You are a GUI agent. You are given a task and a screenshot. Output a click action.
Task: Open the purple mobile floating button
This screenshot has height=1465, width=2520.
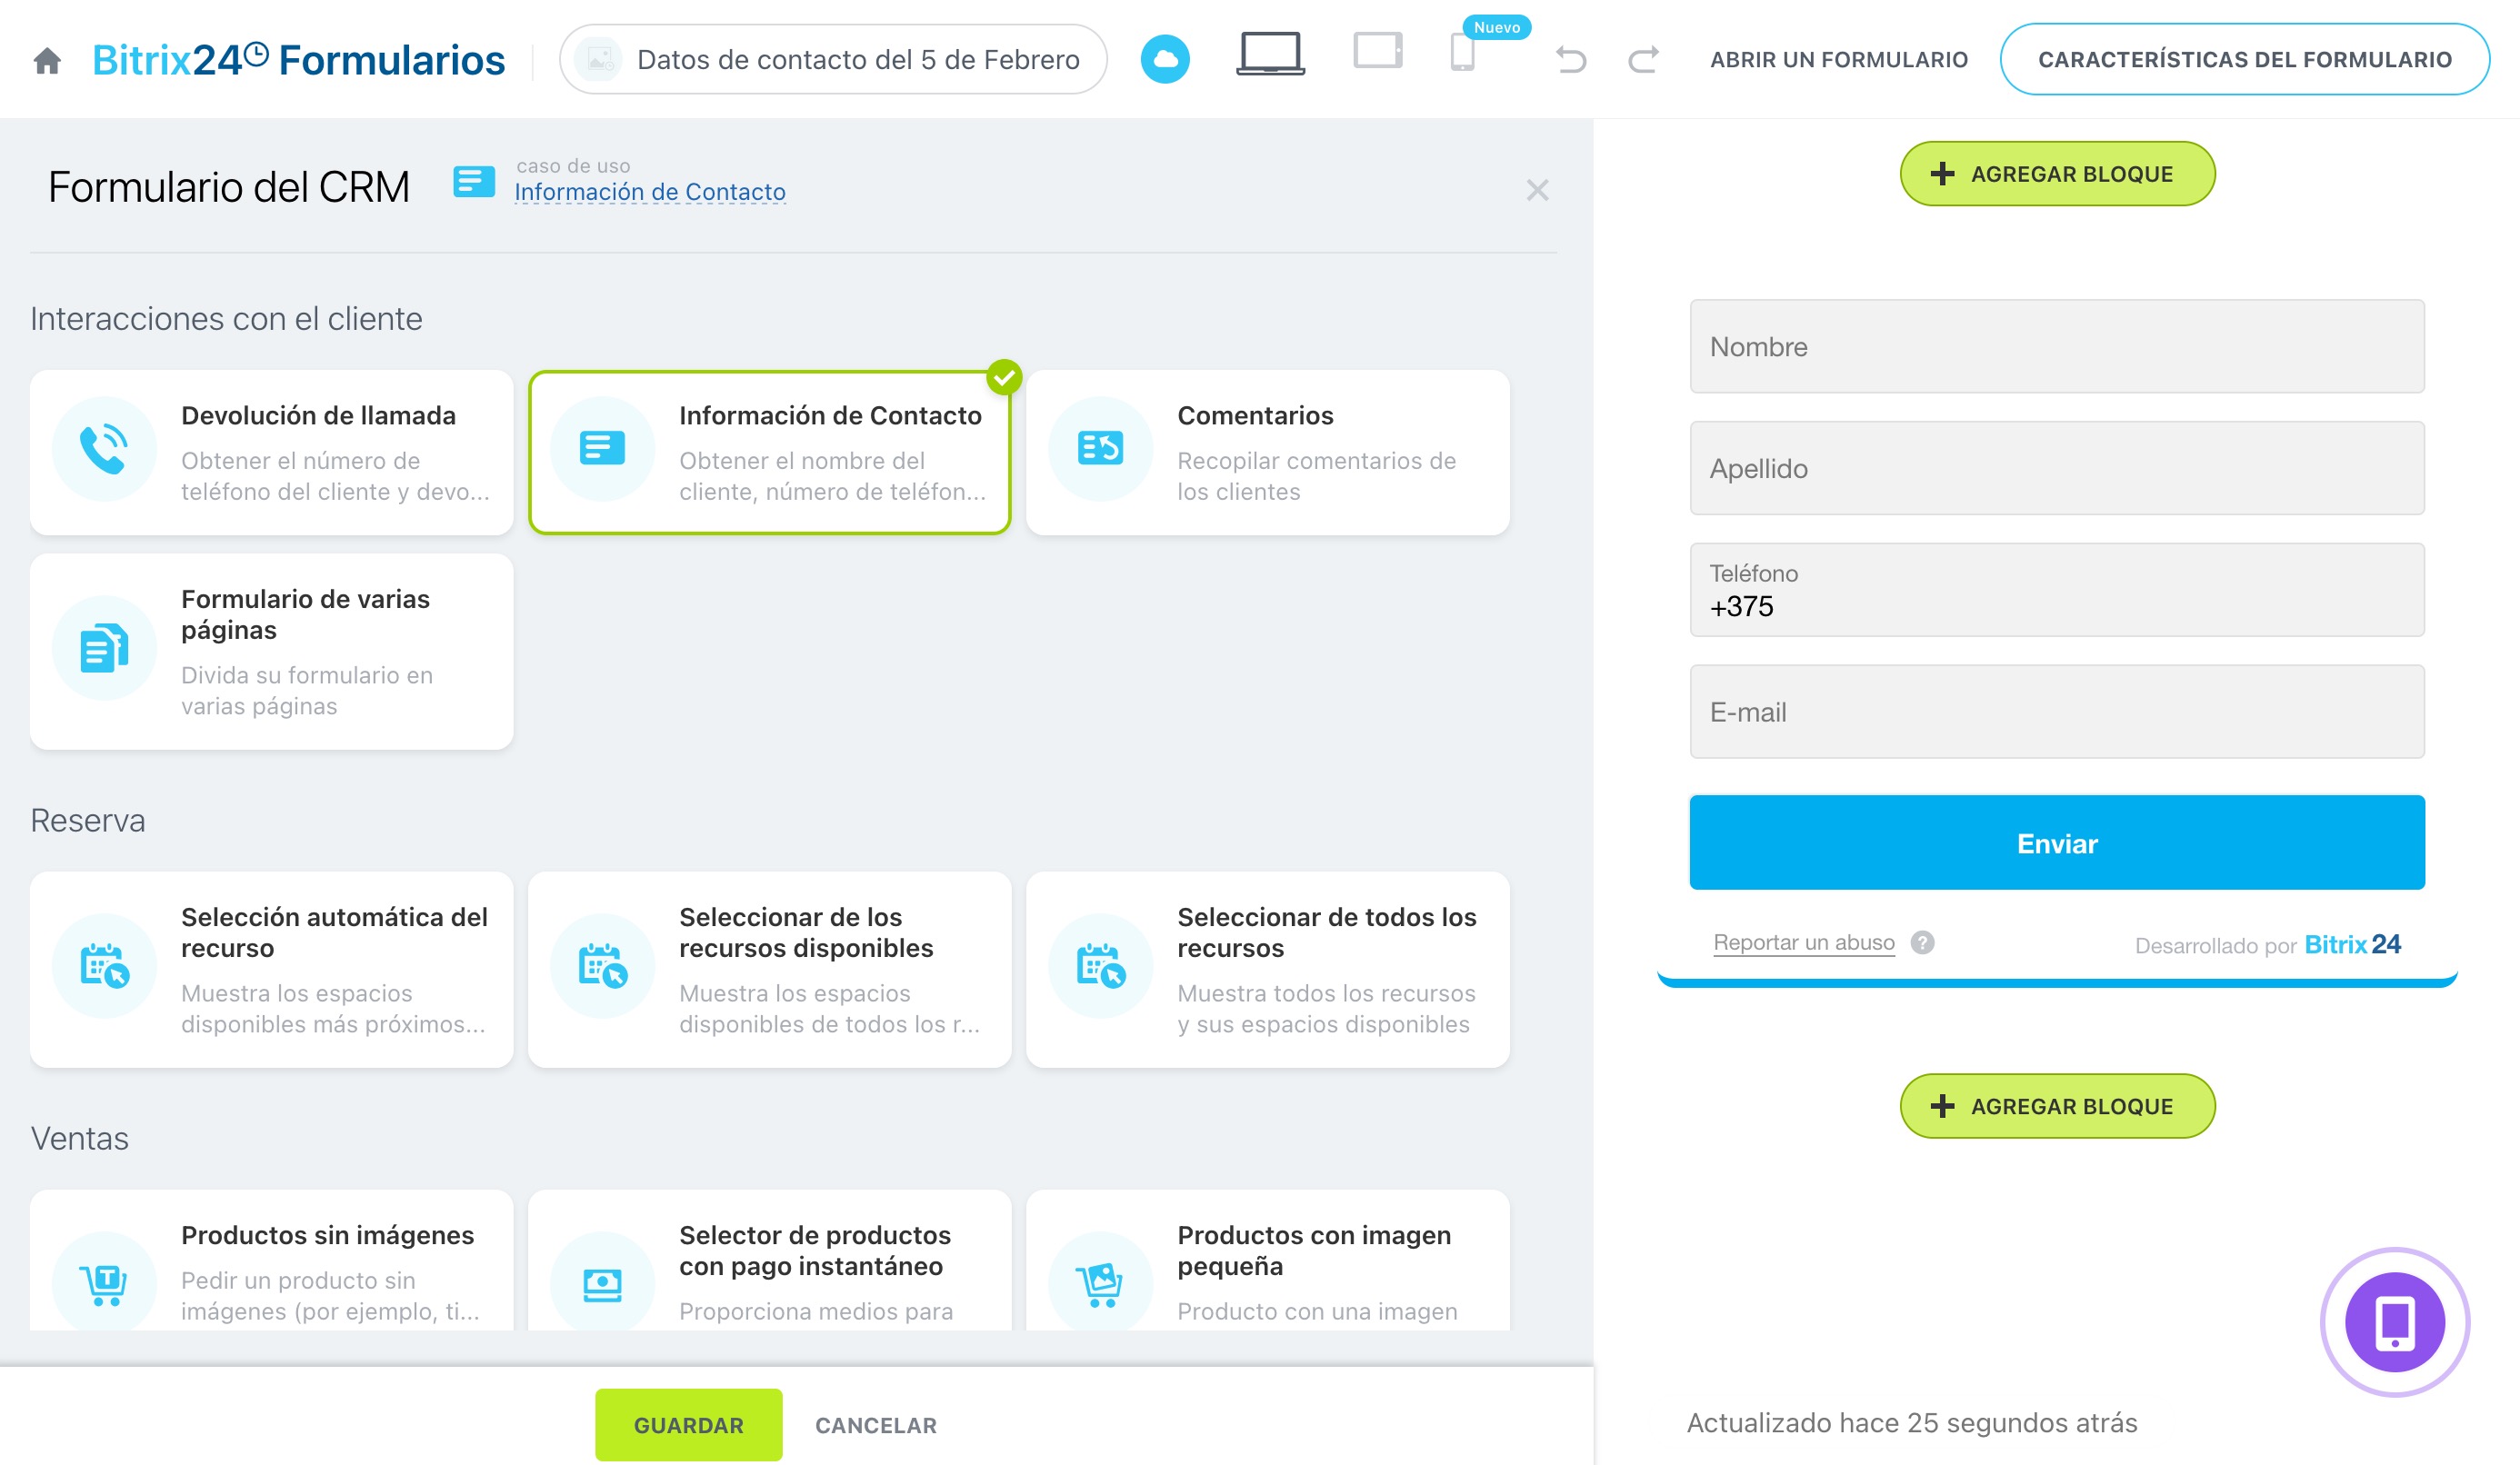click(2394, 1322)
